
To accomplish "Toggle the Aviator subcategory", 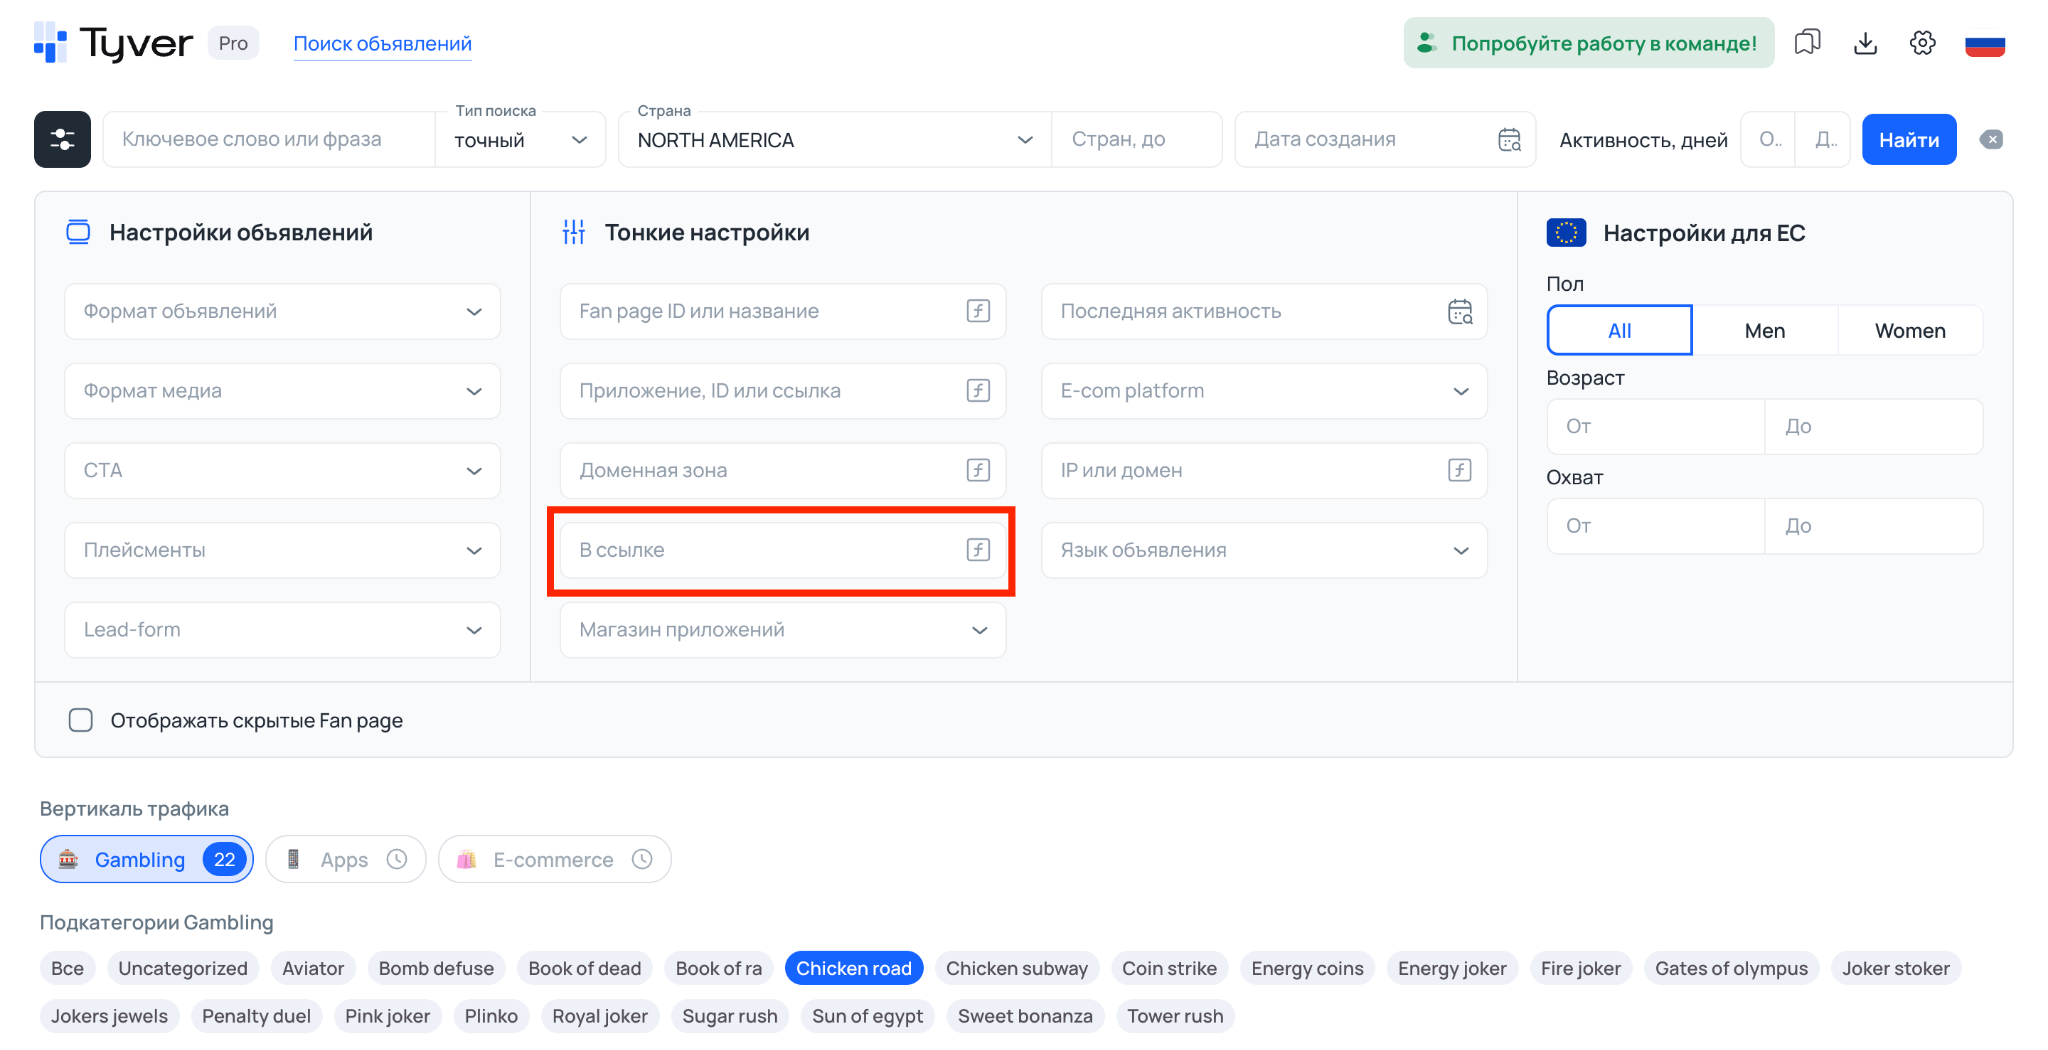I will pyautogui.click(x=313, y=968).
